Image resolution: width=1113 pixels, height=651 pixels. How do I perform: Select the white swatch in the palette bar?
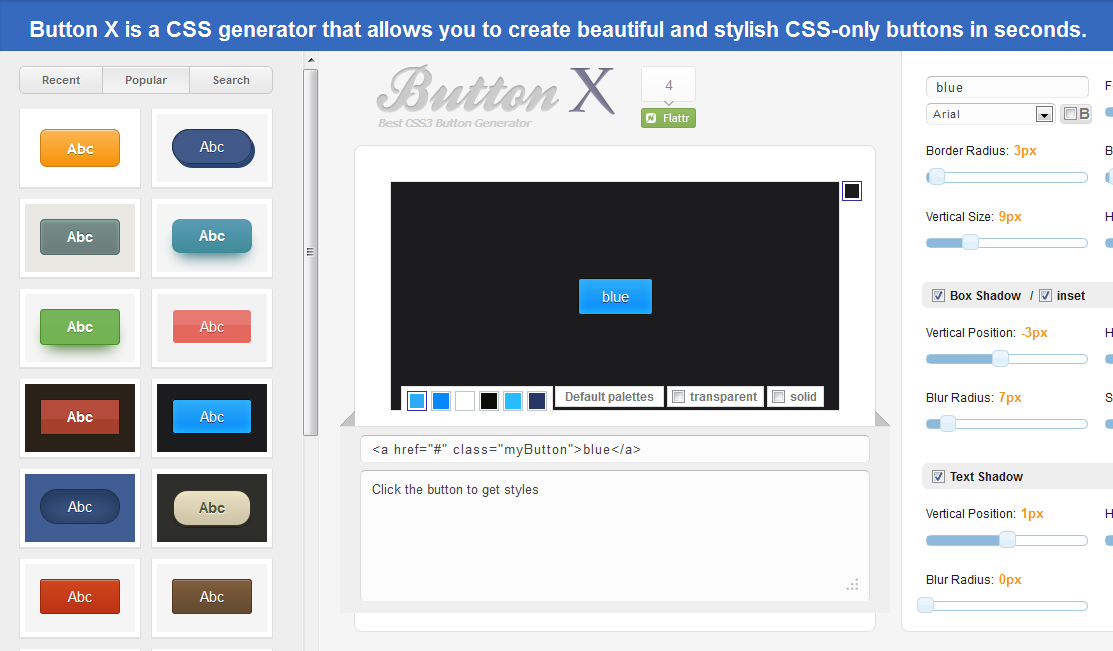coord(464,400)
